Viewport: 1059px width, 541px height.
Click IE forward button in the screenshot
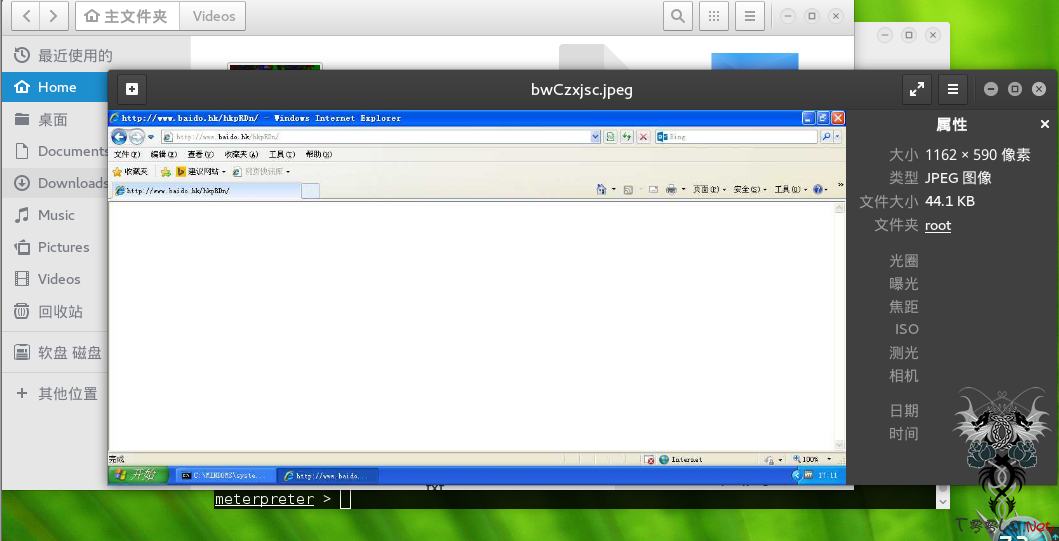tap(136, 137)
